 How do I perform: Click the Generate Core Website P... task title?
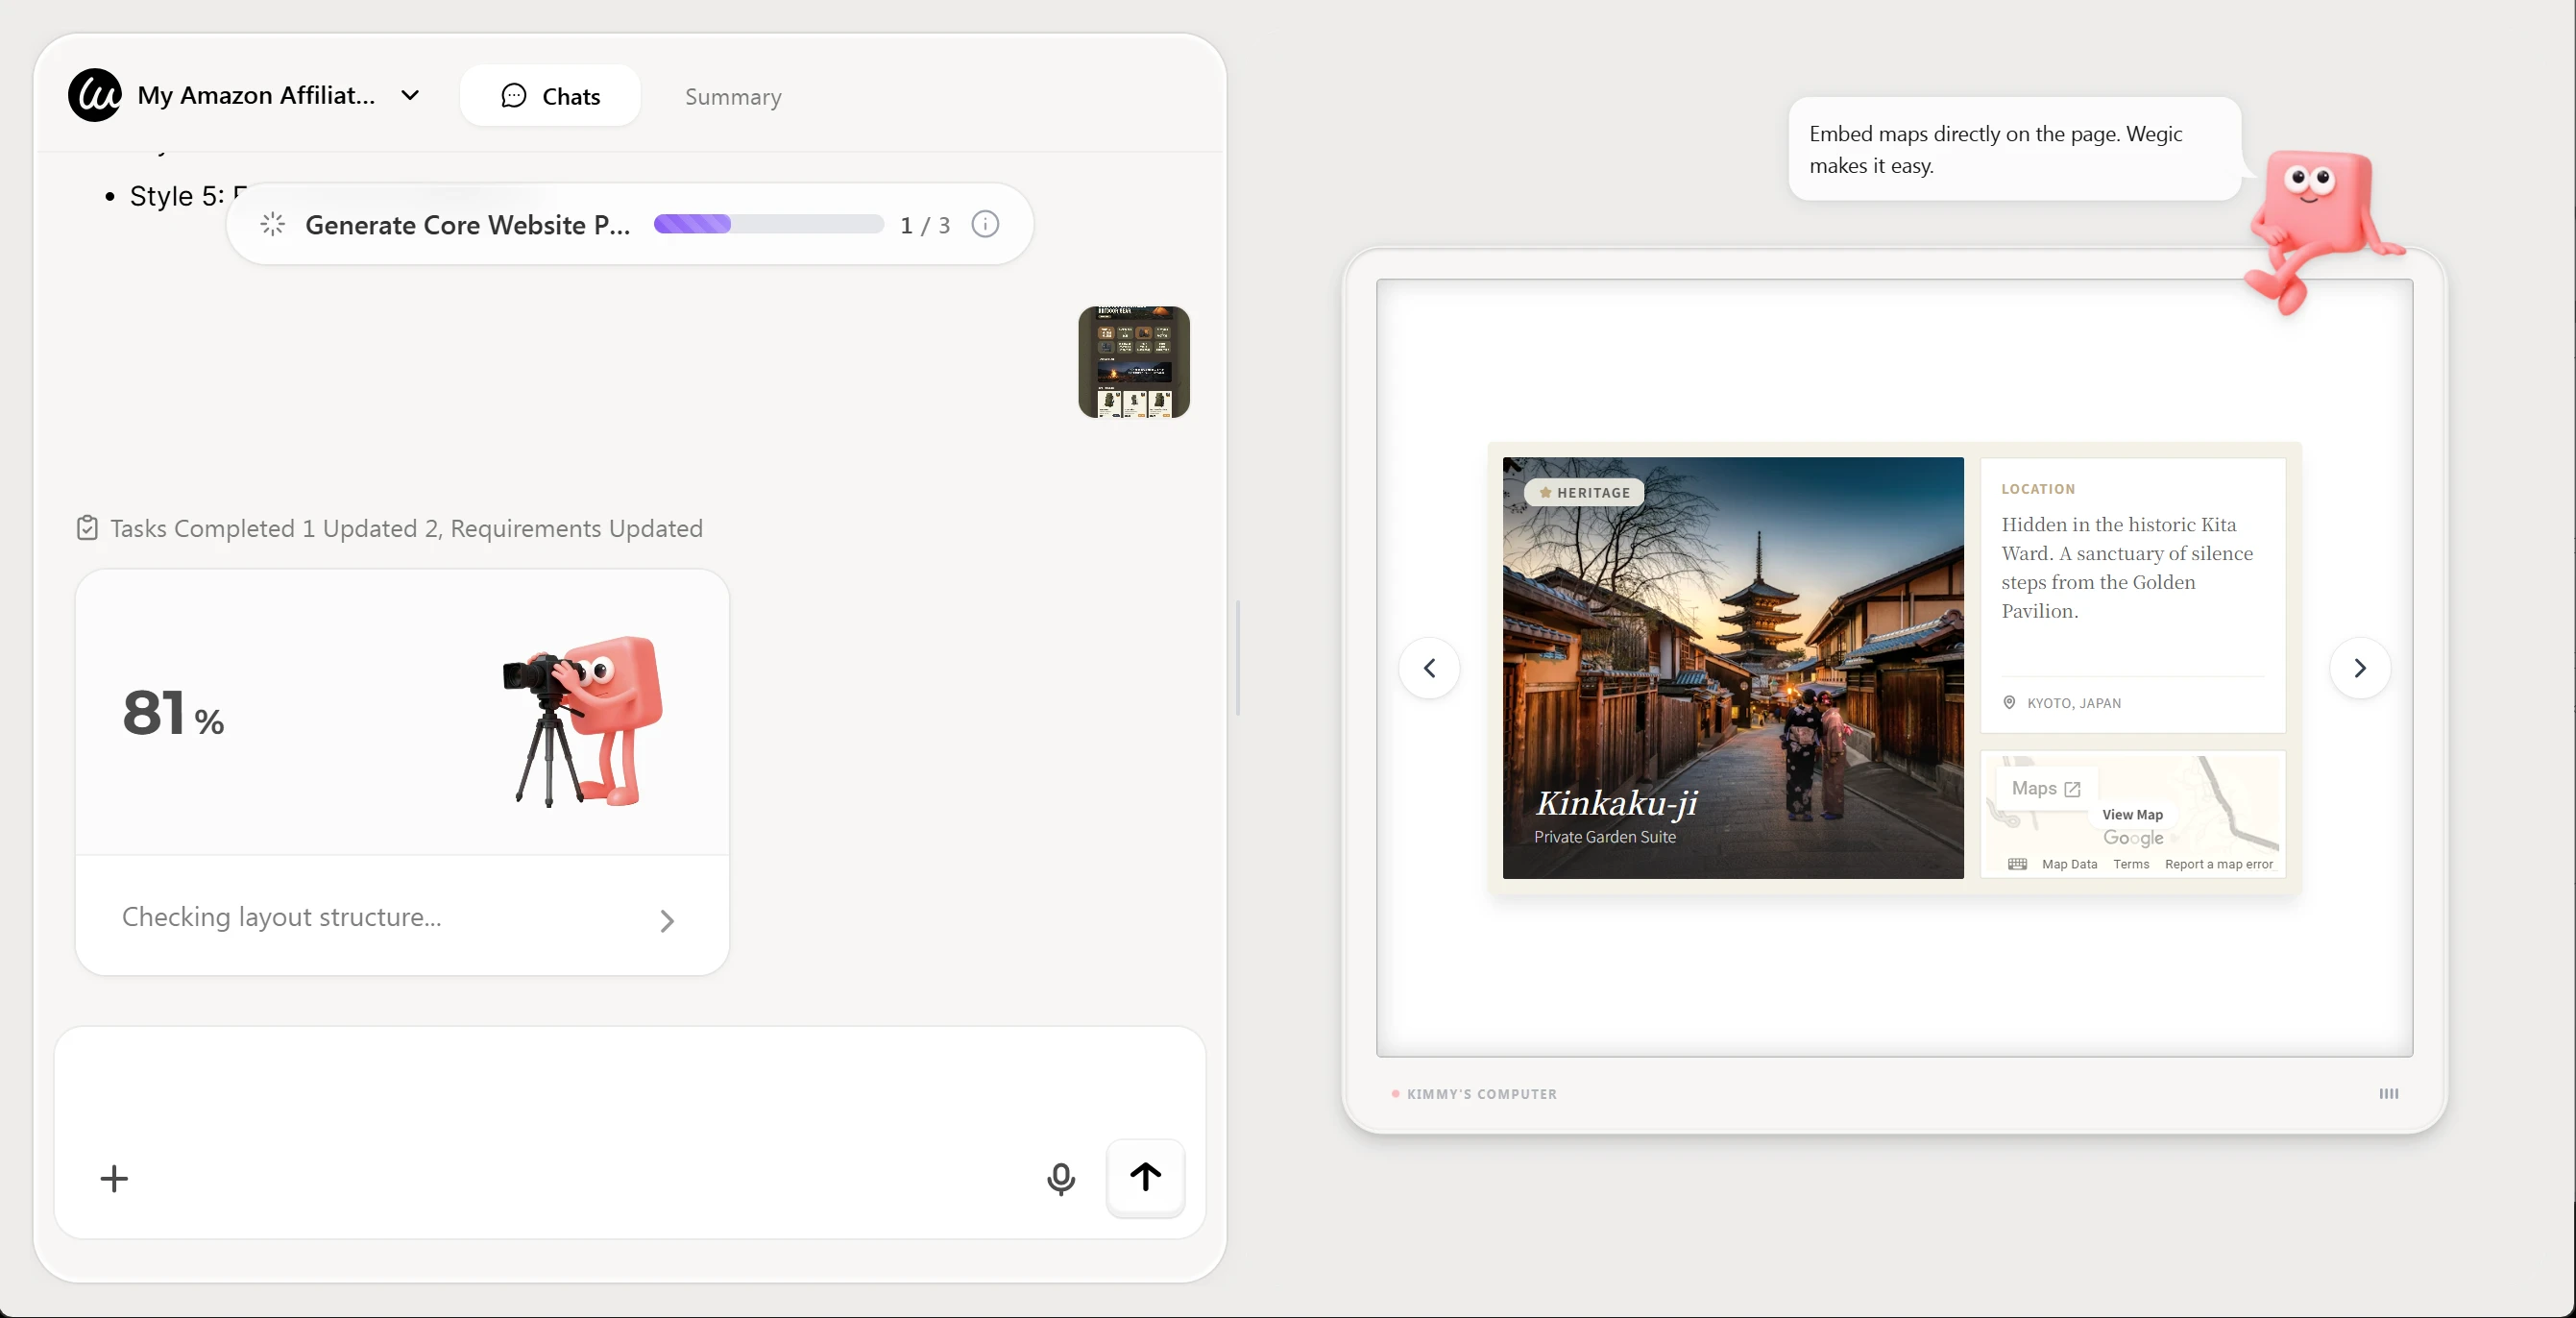[x=467, y=225]
